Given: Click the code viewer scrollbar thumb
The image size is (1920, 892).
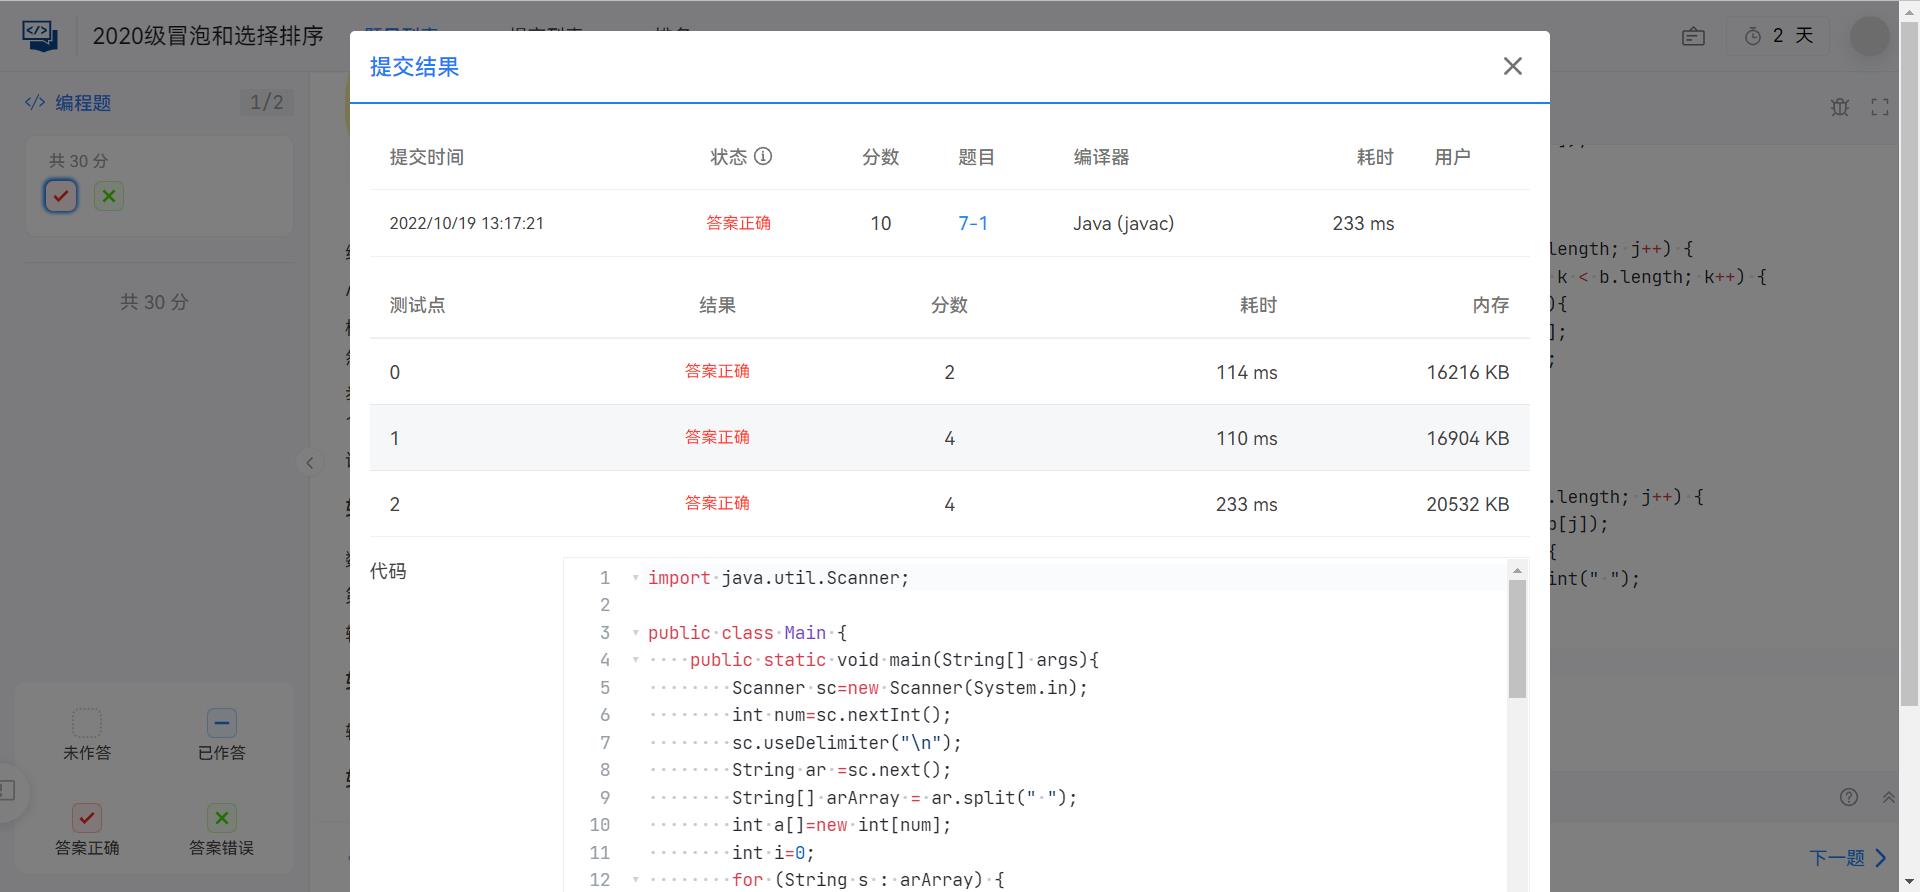Looking at the screenshot, I should pos(1517,639).
